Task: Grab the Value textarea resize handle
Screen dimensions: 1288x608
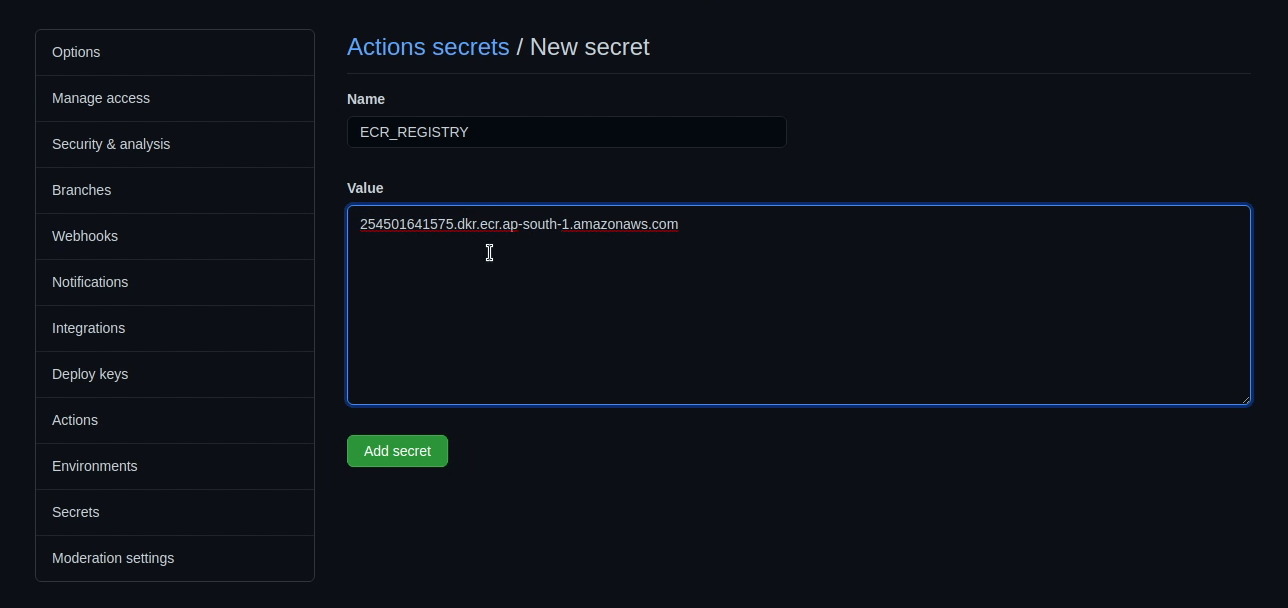Action: pos(1245,399)
